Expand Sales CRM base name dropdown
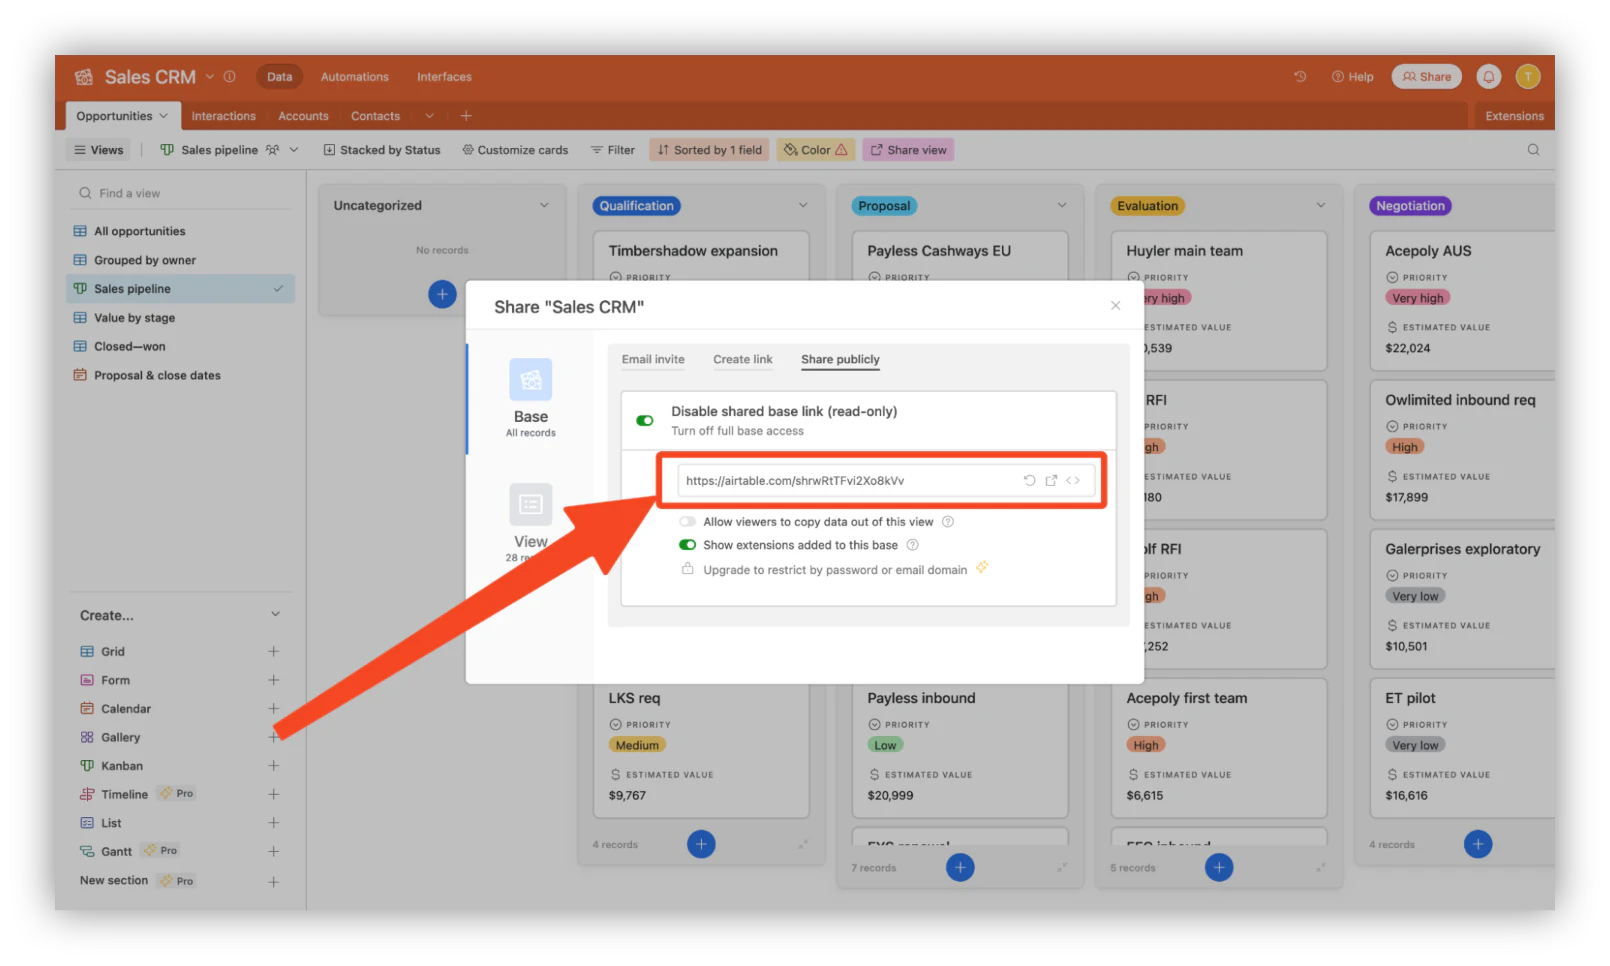The height and width of the screenshot is (966, 1610). (210, 77)
